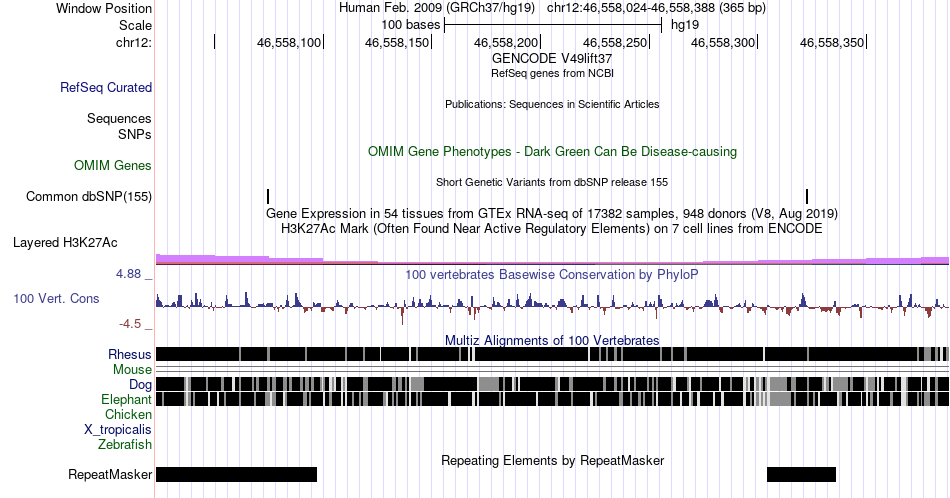Click the large left RepeatMasker block
Screen dimensions: 950x498
click(x=236, y=474)
